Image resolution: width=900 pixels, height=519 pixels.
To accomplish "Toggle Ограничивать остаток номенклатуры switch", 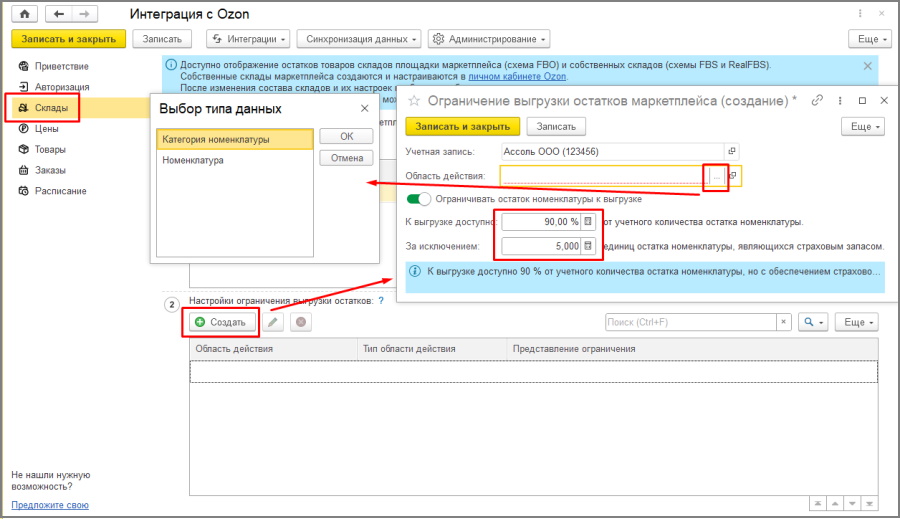I will 418,199.
